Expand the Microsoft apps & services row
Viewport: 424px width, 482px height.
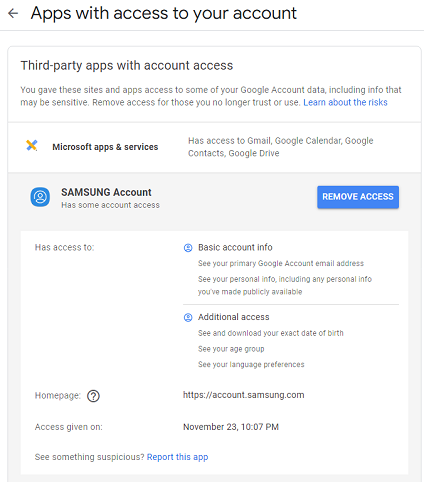pos(214,147)
